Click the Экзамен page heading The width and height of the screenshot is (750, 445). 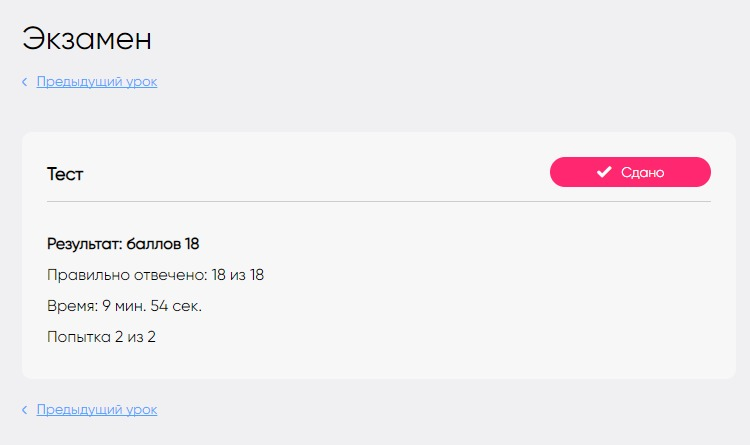click(87, 40)
